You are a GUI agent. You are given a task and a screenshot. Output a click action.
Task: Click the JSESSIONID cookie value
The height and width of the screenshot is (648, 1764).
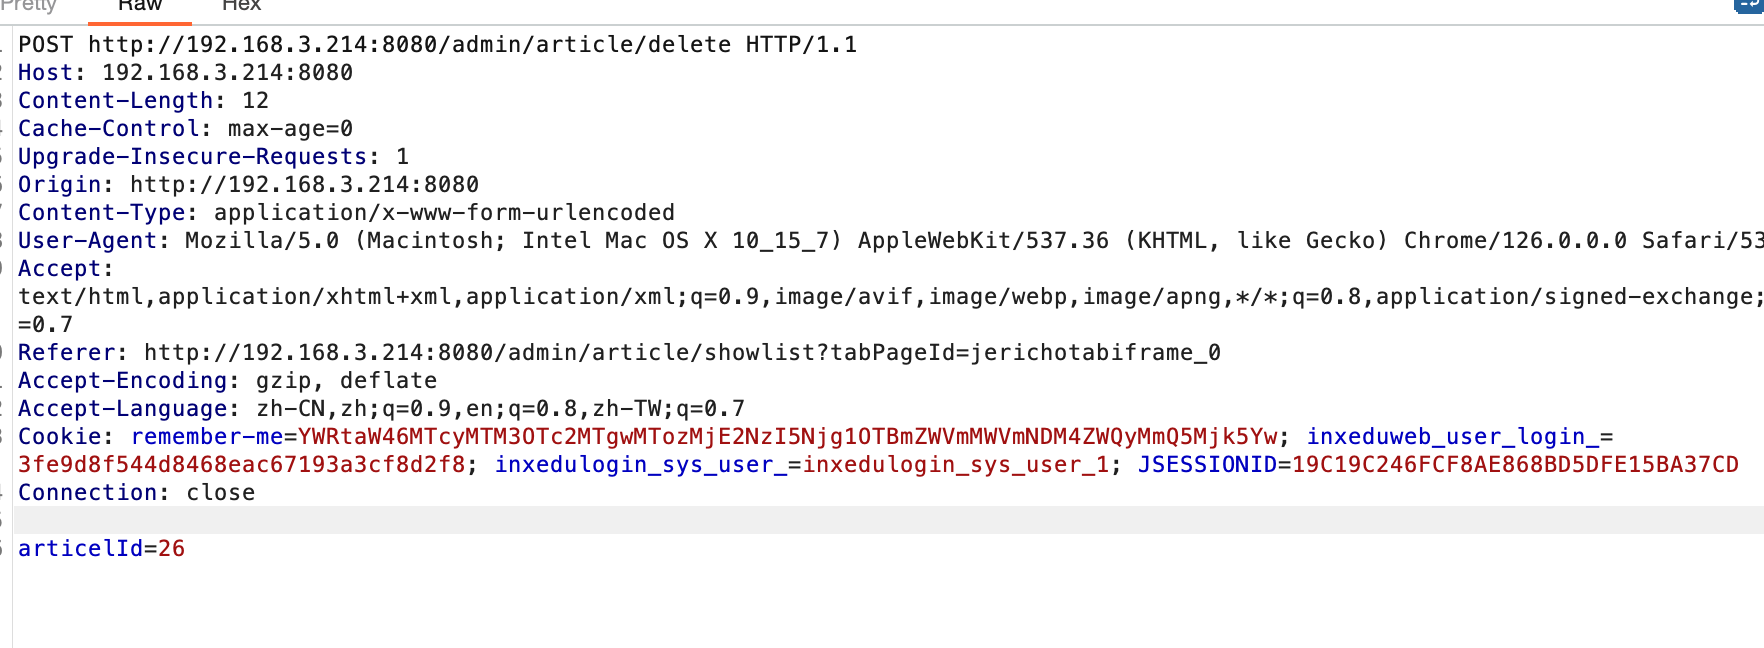(1515, 465)
